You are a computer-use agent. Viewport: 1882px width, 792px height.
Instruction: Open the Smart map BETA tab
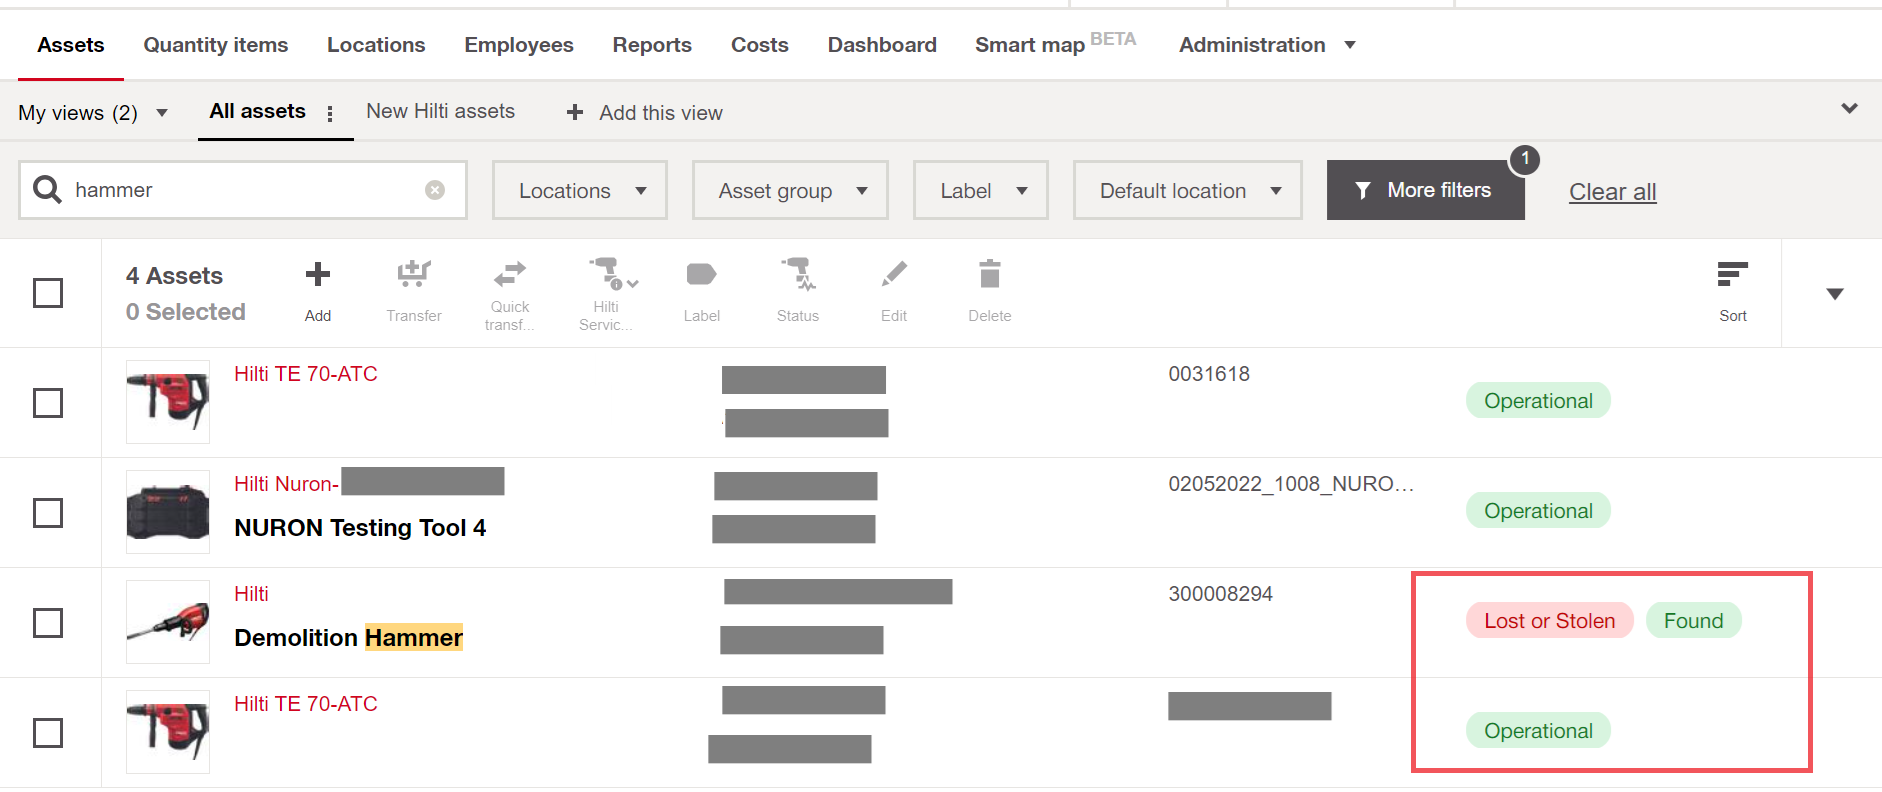coord(1056,43)
